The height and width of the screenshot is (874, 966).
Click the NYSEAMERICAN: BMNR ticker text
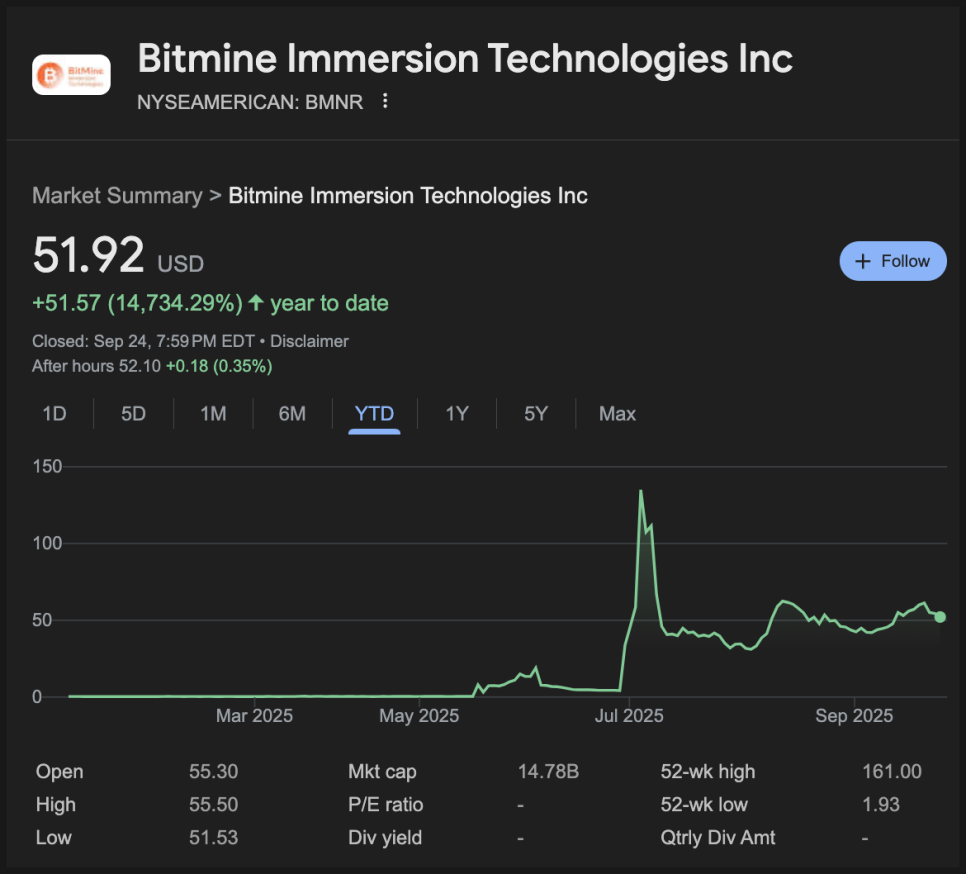click(x=250, y=102)
